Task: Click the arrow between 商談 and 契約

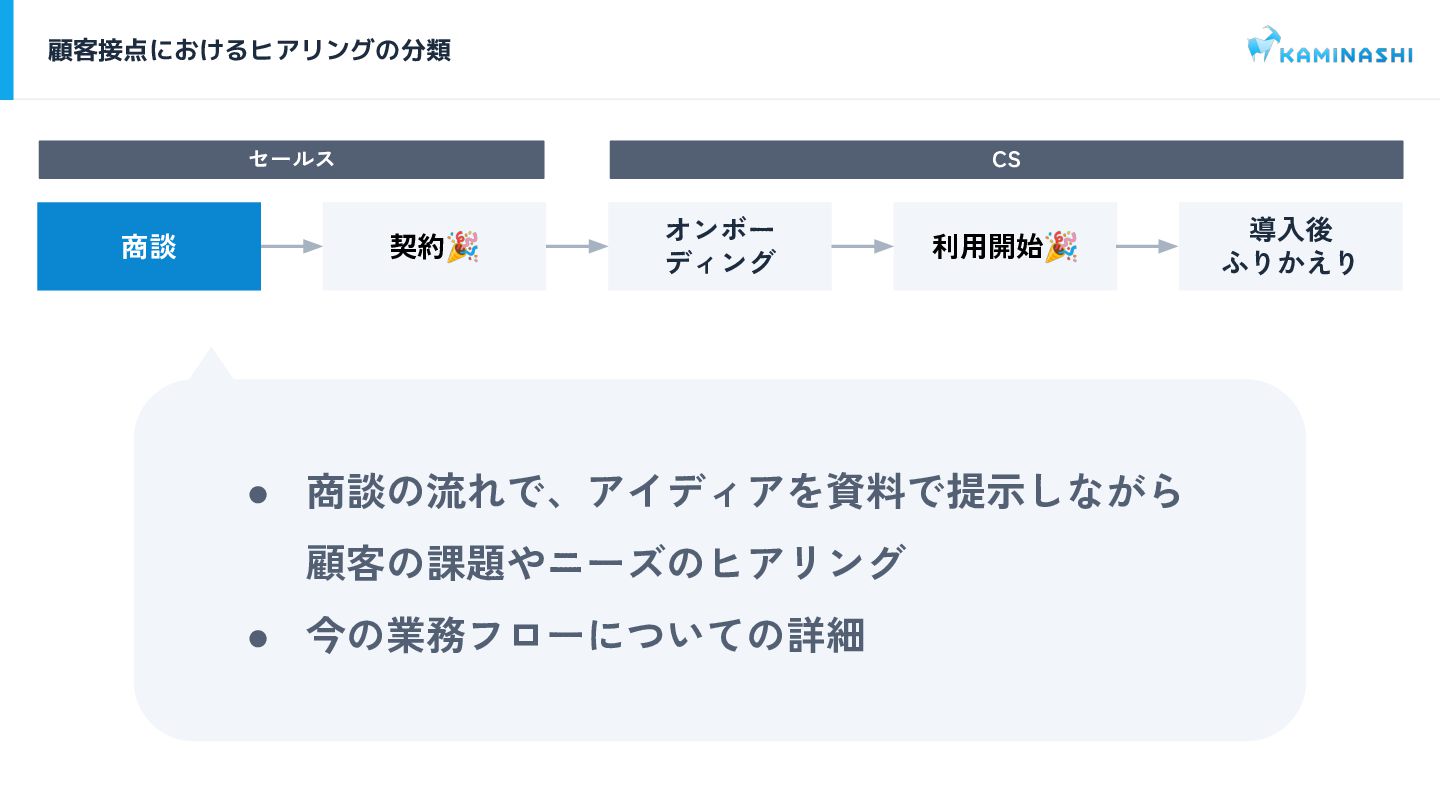Action: point(292,246)
